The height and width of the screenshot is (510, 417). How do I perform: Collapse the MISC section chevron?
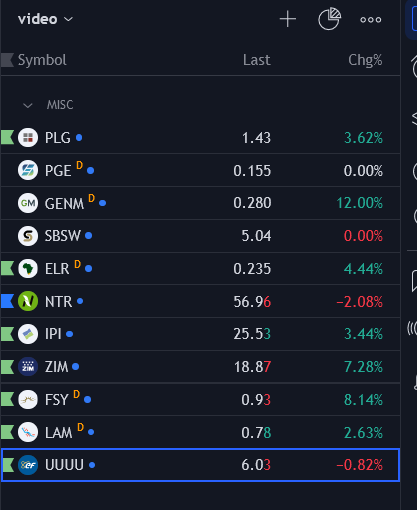[x=28, y=106]
